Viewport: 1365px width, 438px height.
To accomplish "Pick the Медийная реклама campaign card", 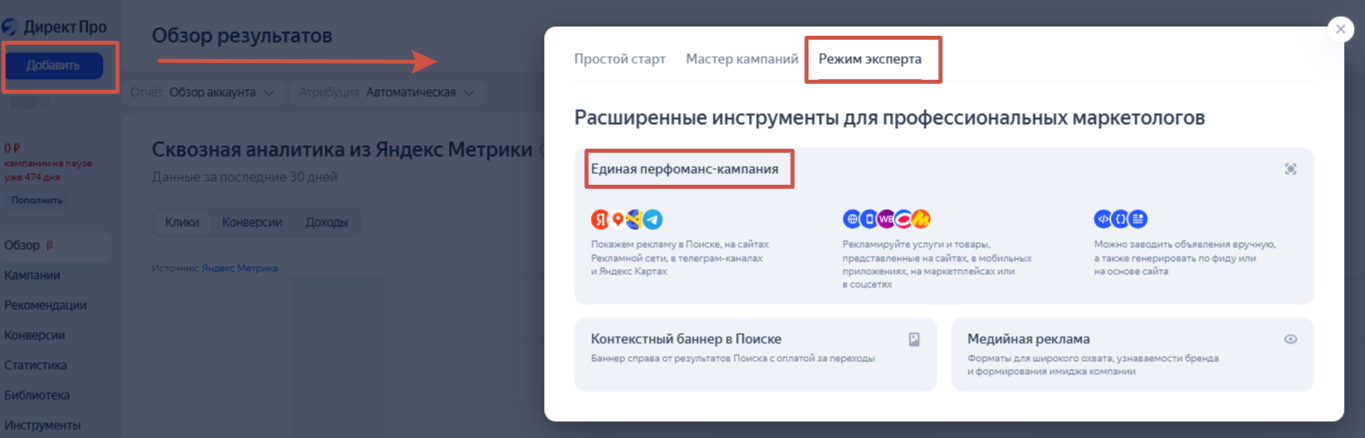I will pos(1132,354).
